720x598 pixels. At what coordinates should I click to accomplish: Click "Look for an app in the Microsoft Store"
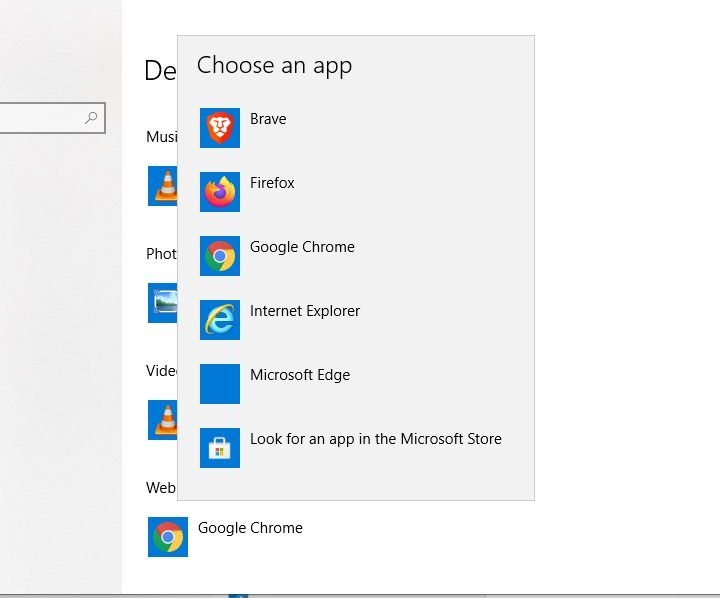[x=376, y=439]
